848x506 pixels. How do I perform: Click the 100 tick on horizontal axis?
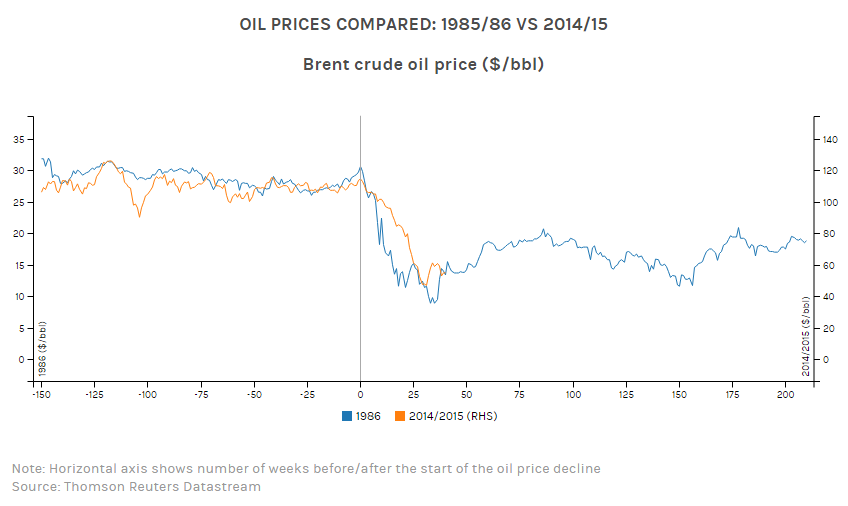point(573,395)
